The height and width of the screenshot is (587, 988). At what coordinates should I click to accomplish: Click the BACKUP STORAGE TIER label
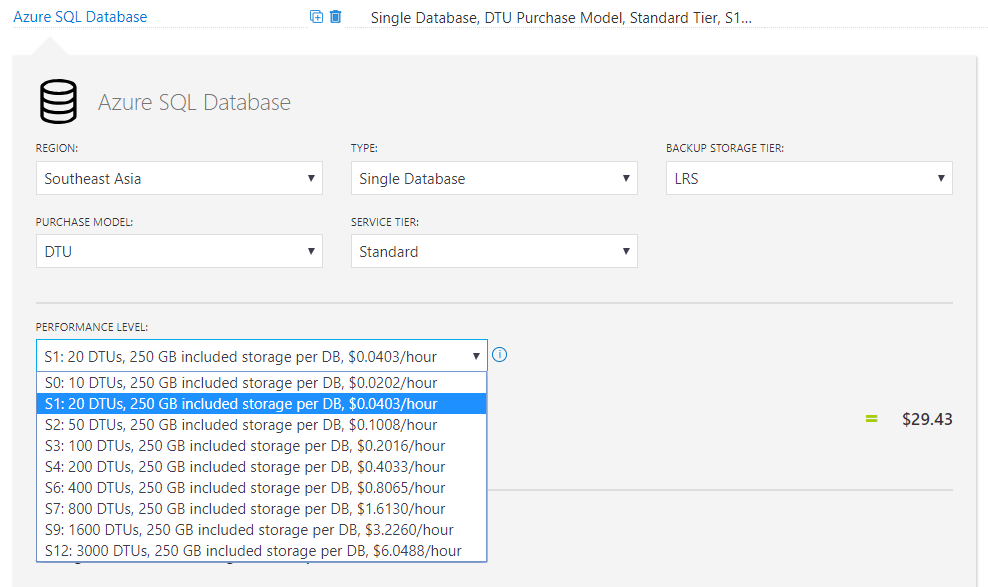pos(725,148)
